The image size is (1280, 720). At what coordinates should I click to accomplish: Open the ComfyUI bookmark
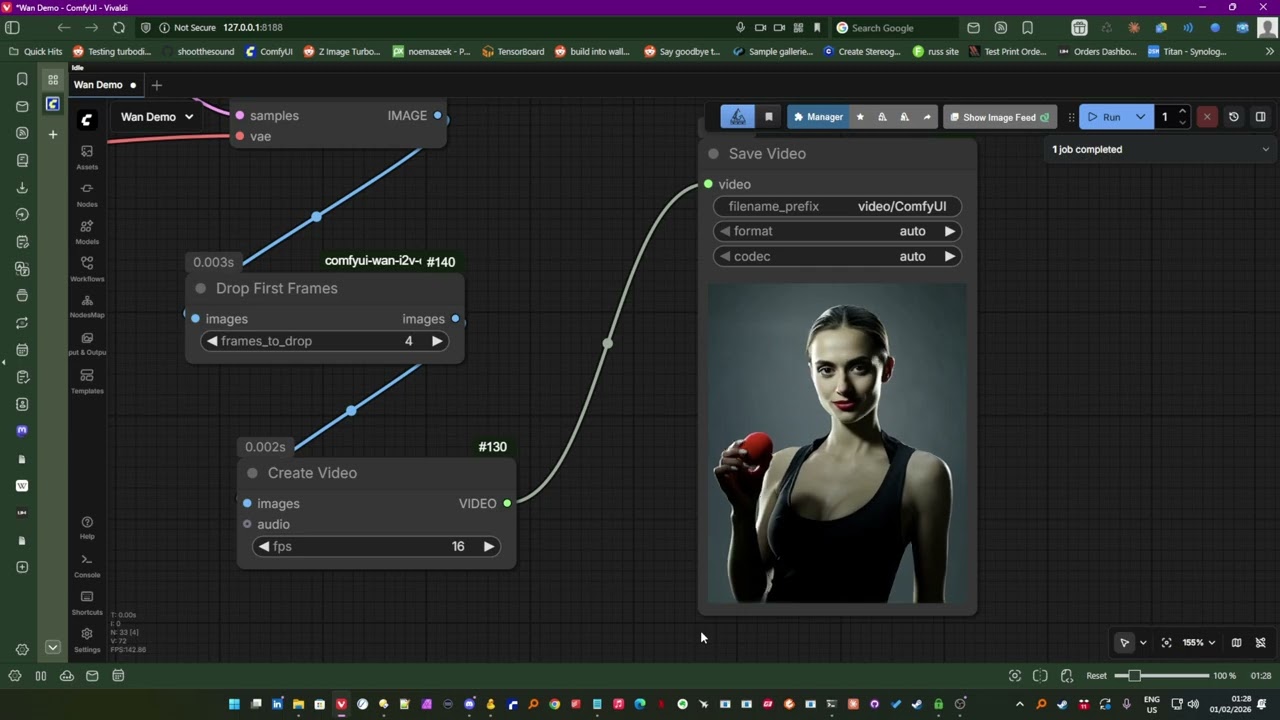click(x=269, y=52)
